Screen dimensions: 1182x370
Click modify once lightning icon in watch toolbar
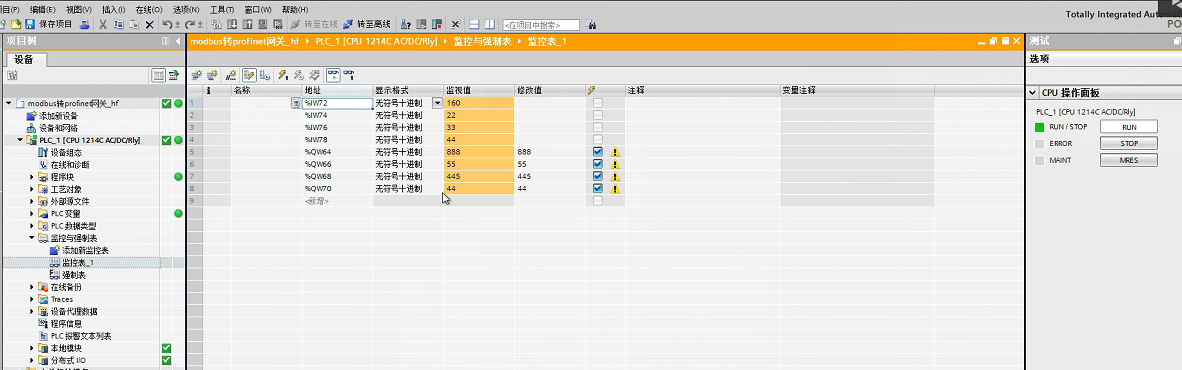coord(283,75)
